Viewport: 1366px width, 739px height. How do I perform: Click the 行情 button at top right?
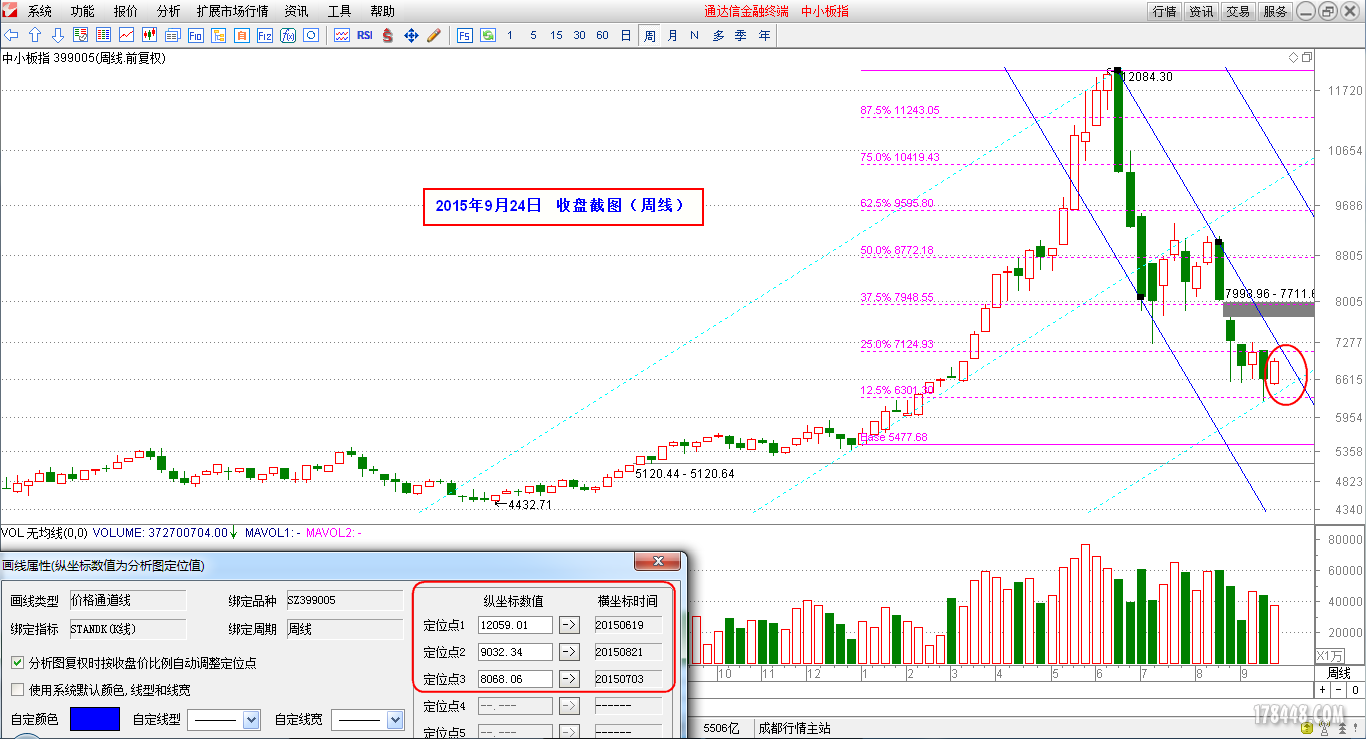coord(1165,11)
